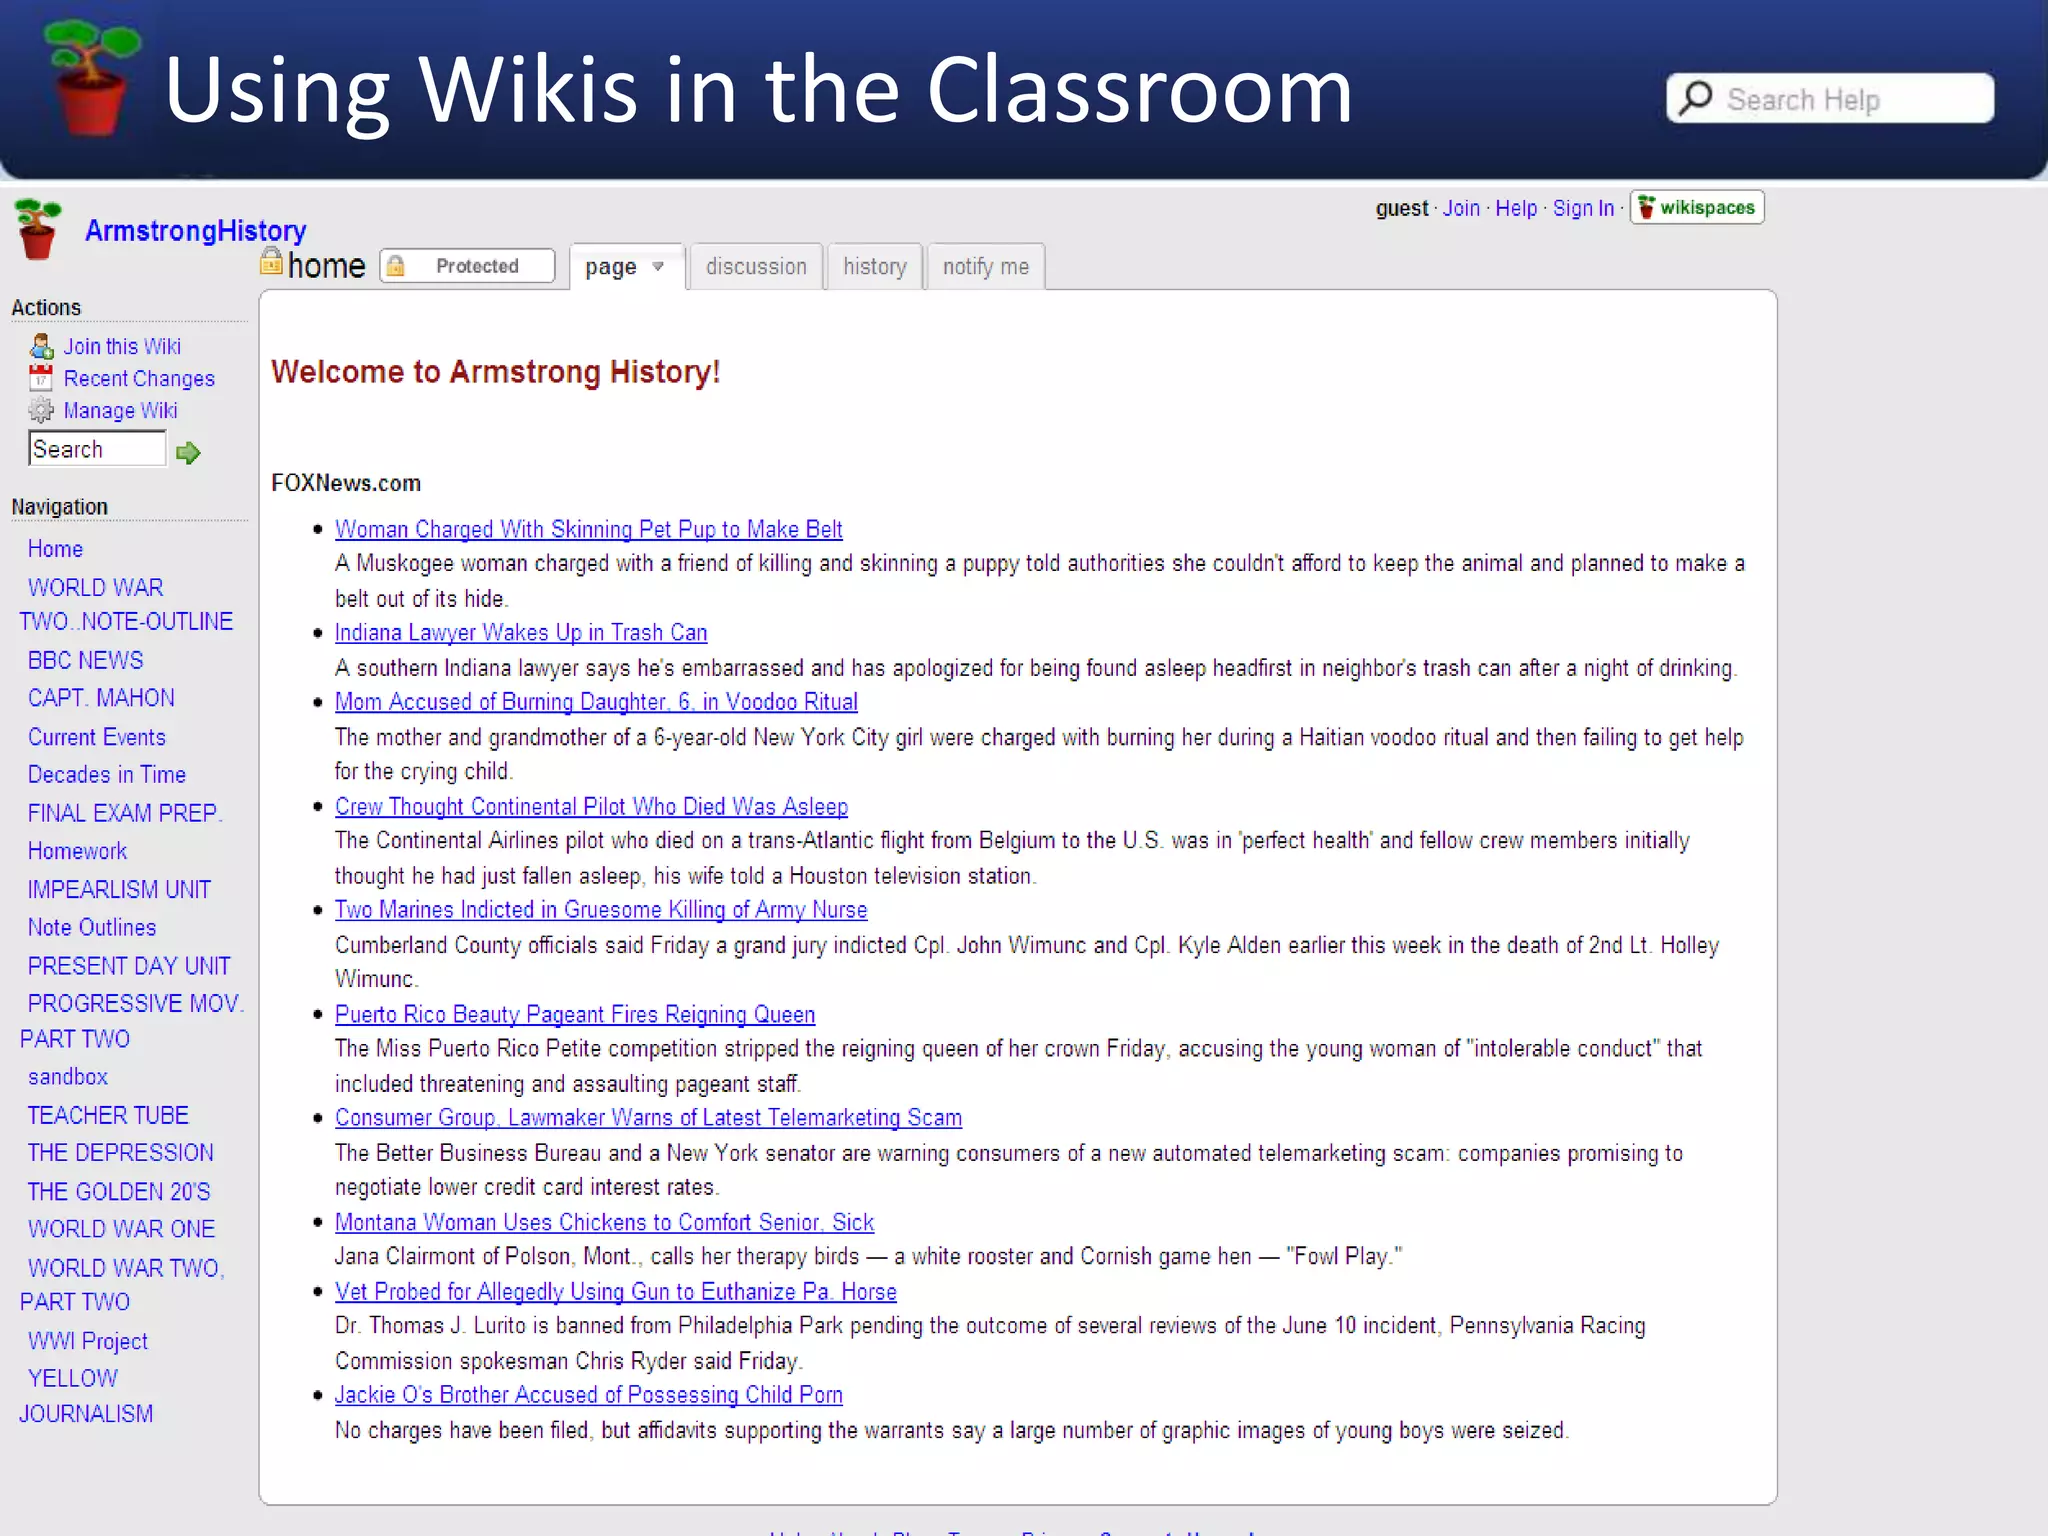Click the ArmstrongHistory plant logo icon
Image resolution: width=2048 pixels, height=1536 pixels.
pos(38,230)
